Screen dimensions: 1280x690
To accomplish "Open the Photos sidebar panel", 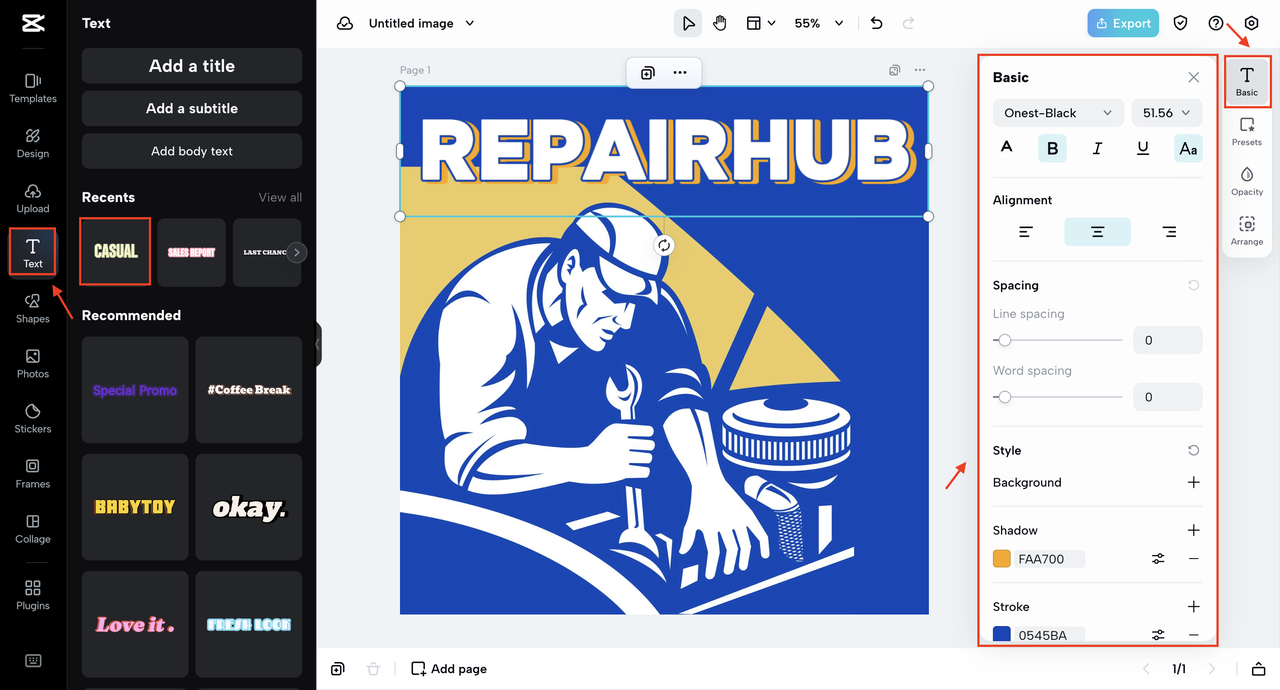I will tap(33, 363).
